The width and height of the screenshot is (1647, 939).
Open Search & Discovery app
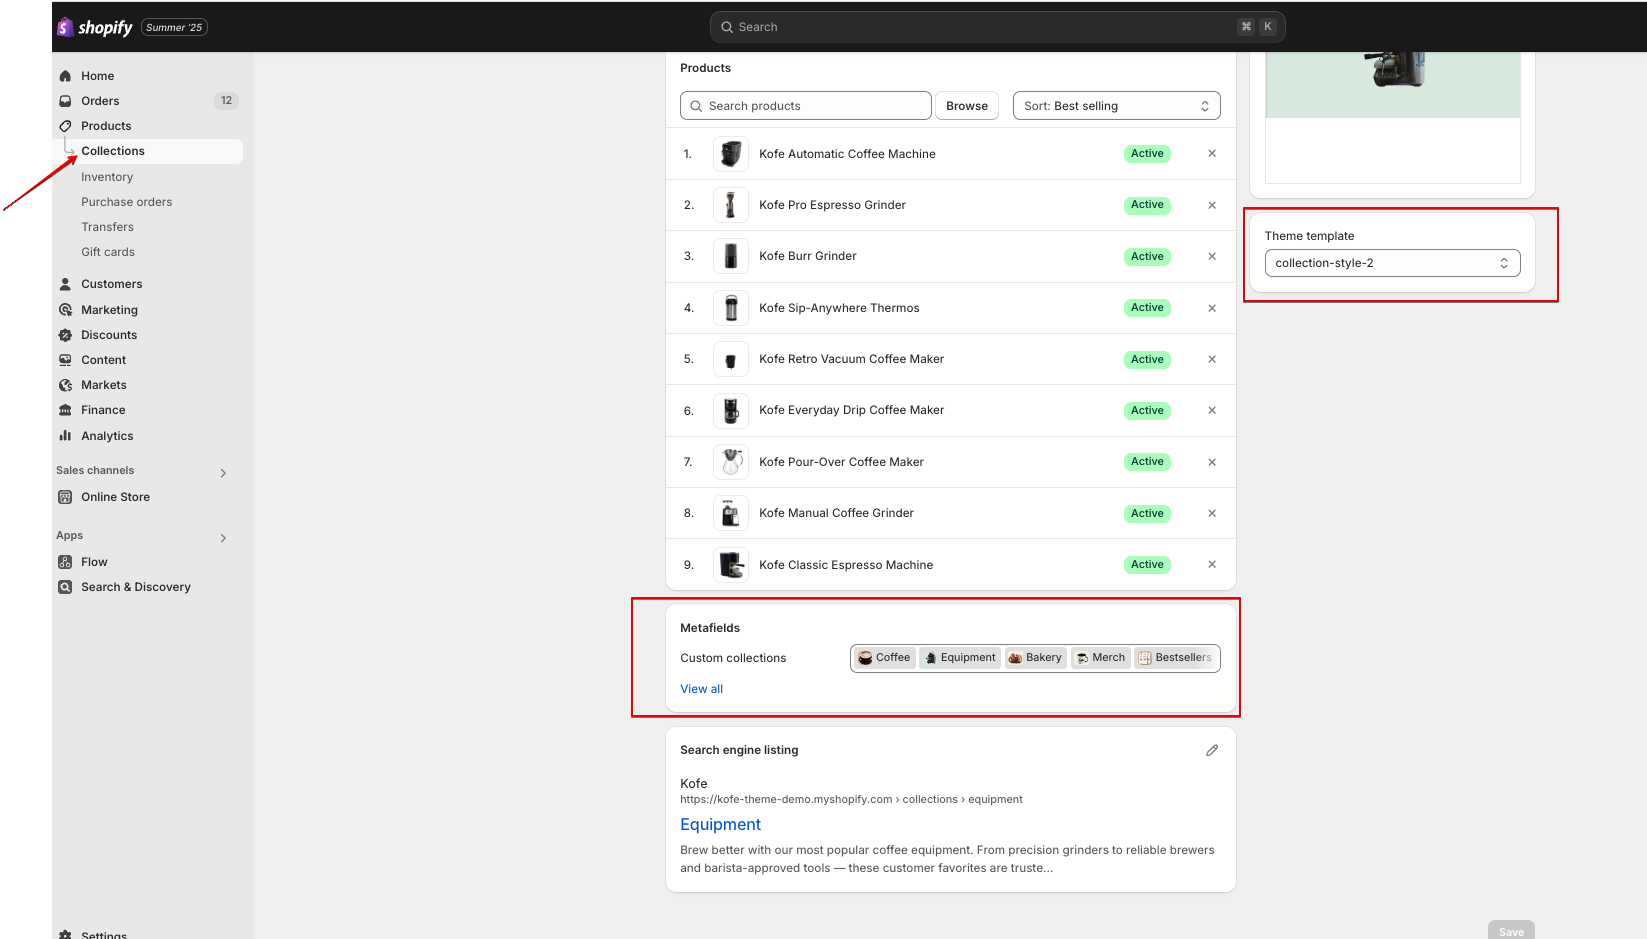136,587
